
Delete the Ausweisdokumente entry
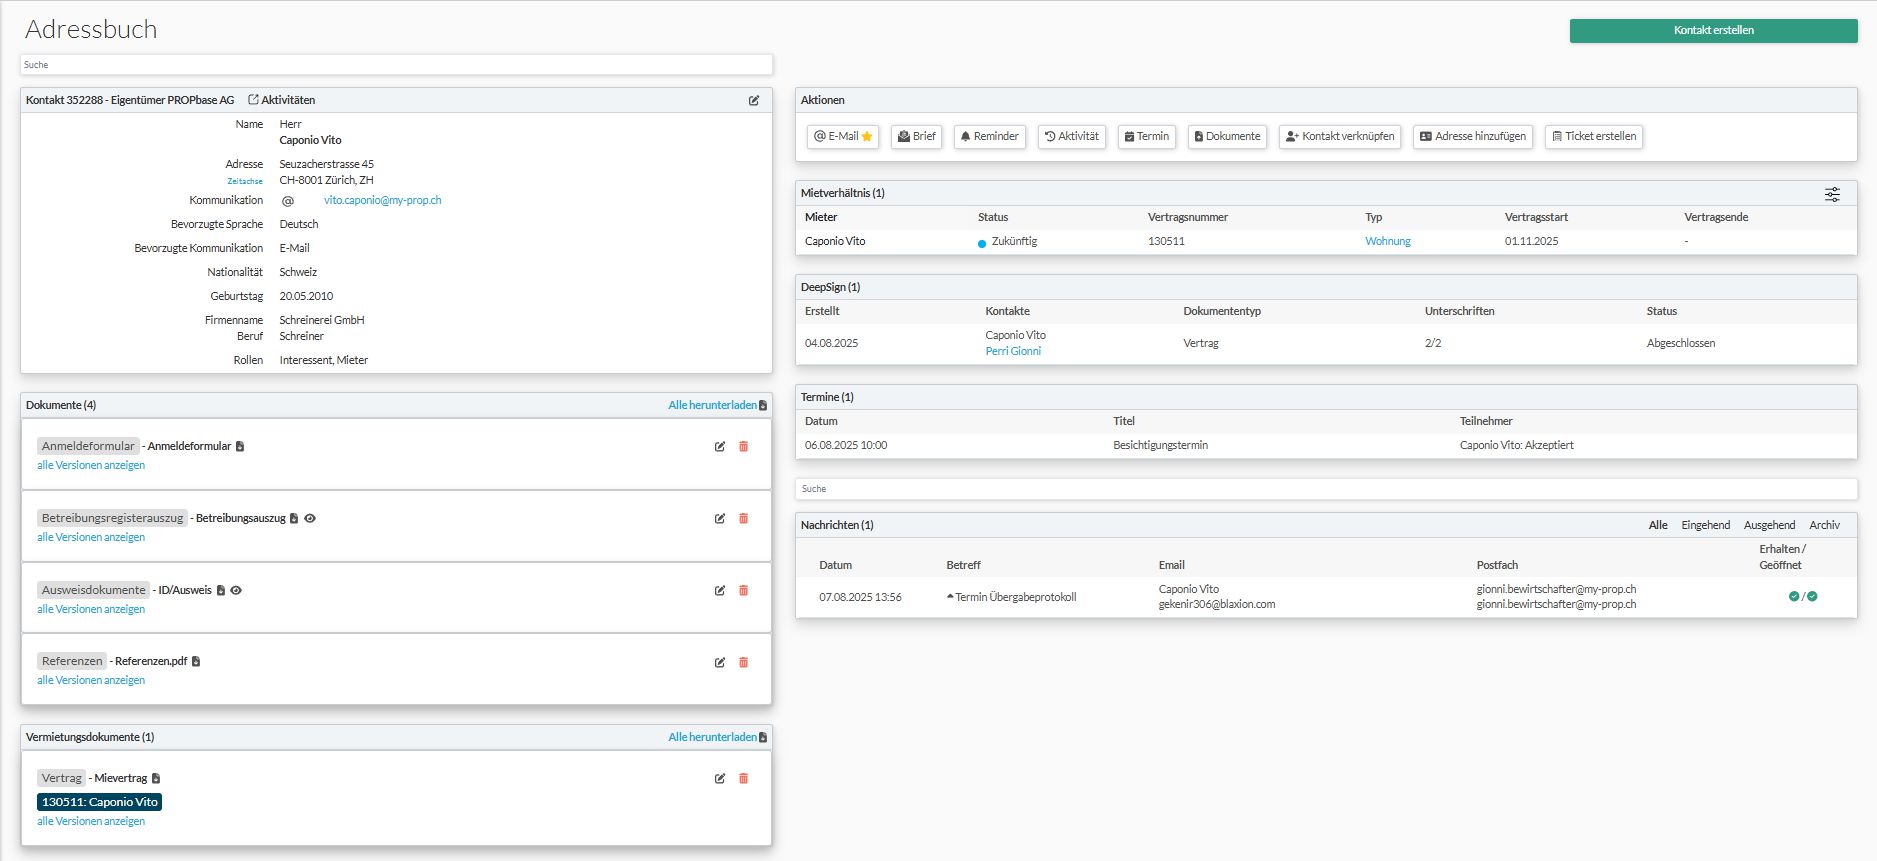[743, 591]
